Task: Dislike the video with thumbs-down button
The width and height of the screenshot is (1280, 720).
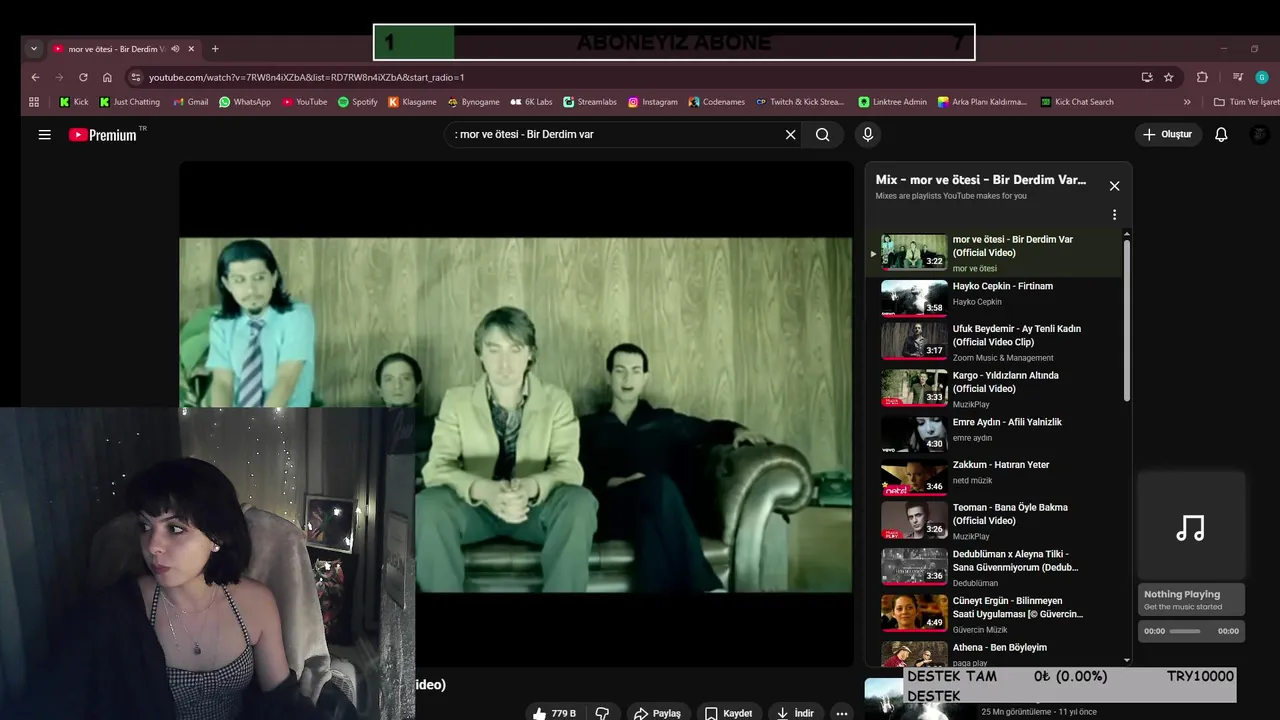Action: (x=602, y=713)
